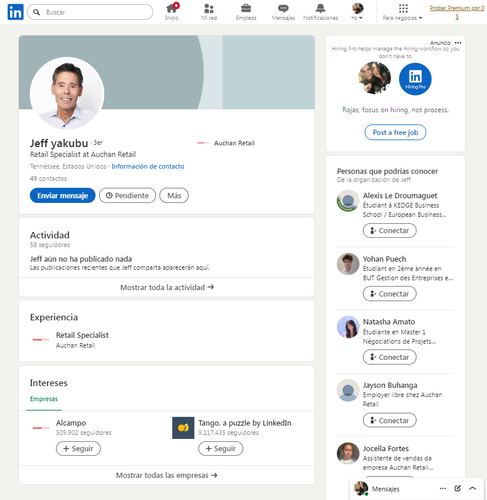487x500 pixels.
Task: Open Yohan Puech profile
Action: point(384,259)
